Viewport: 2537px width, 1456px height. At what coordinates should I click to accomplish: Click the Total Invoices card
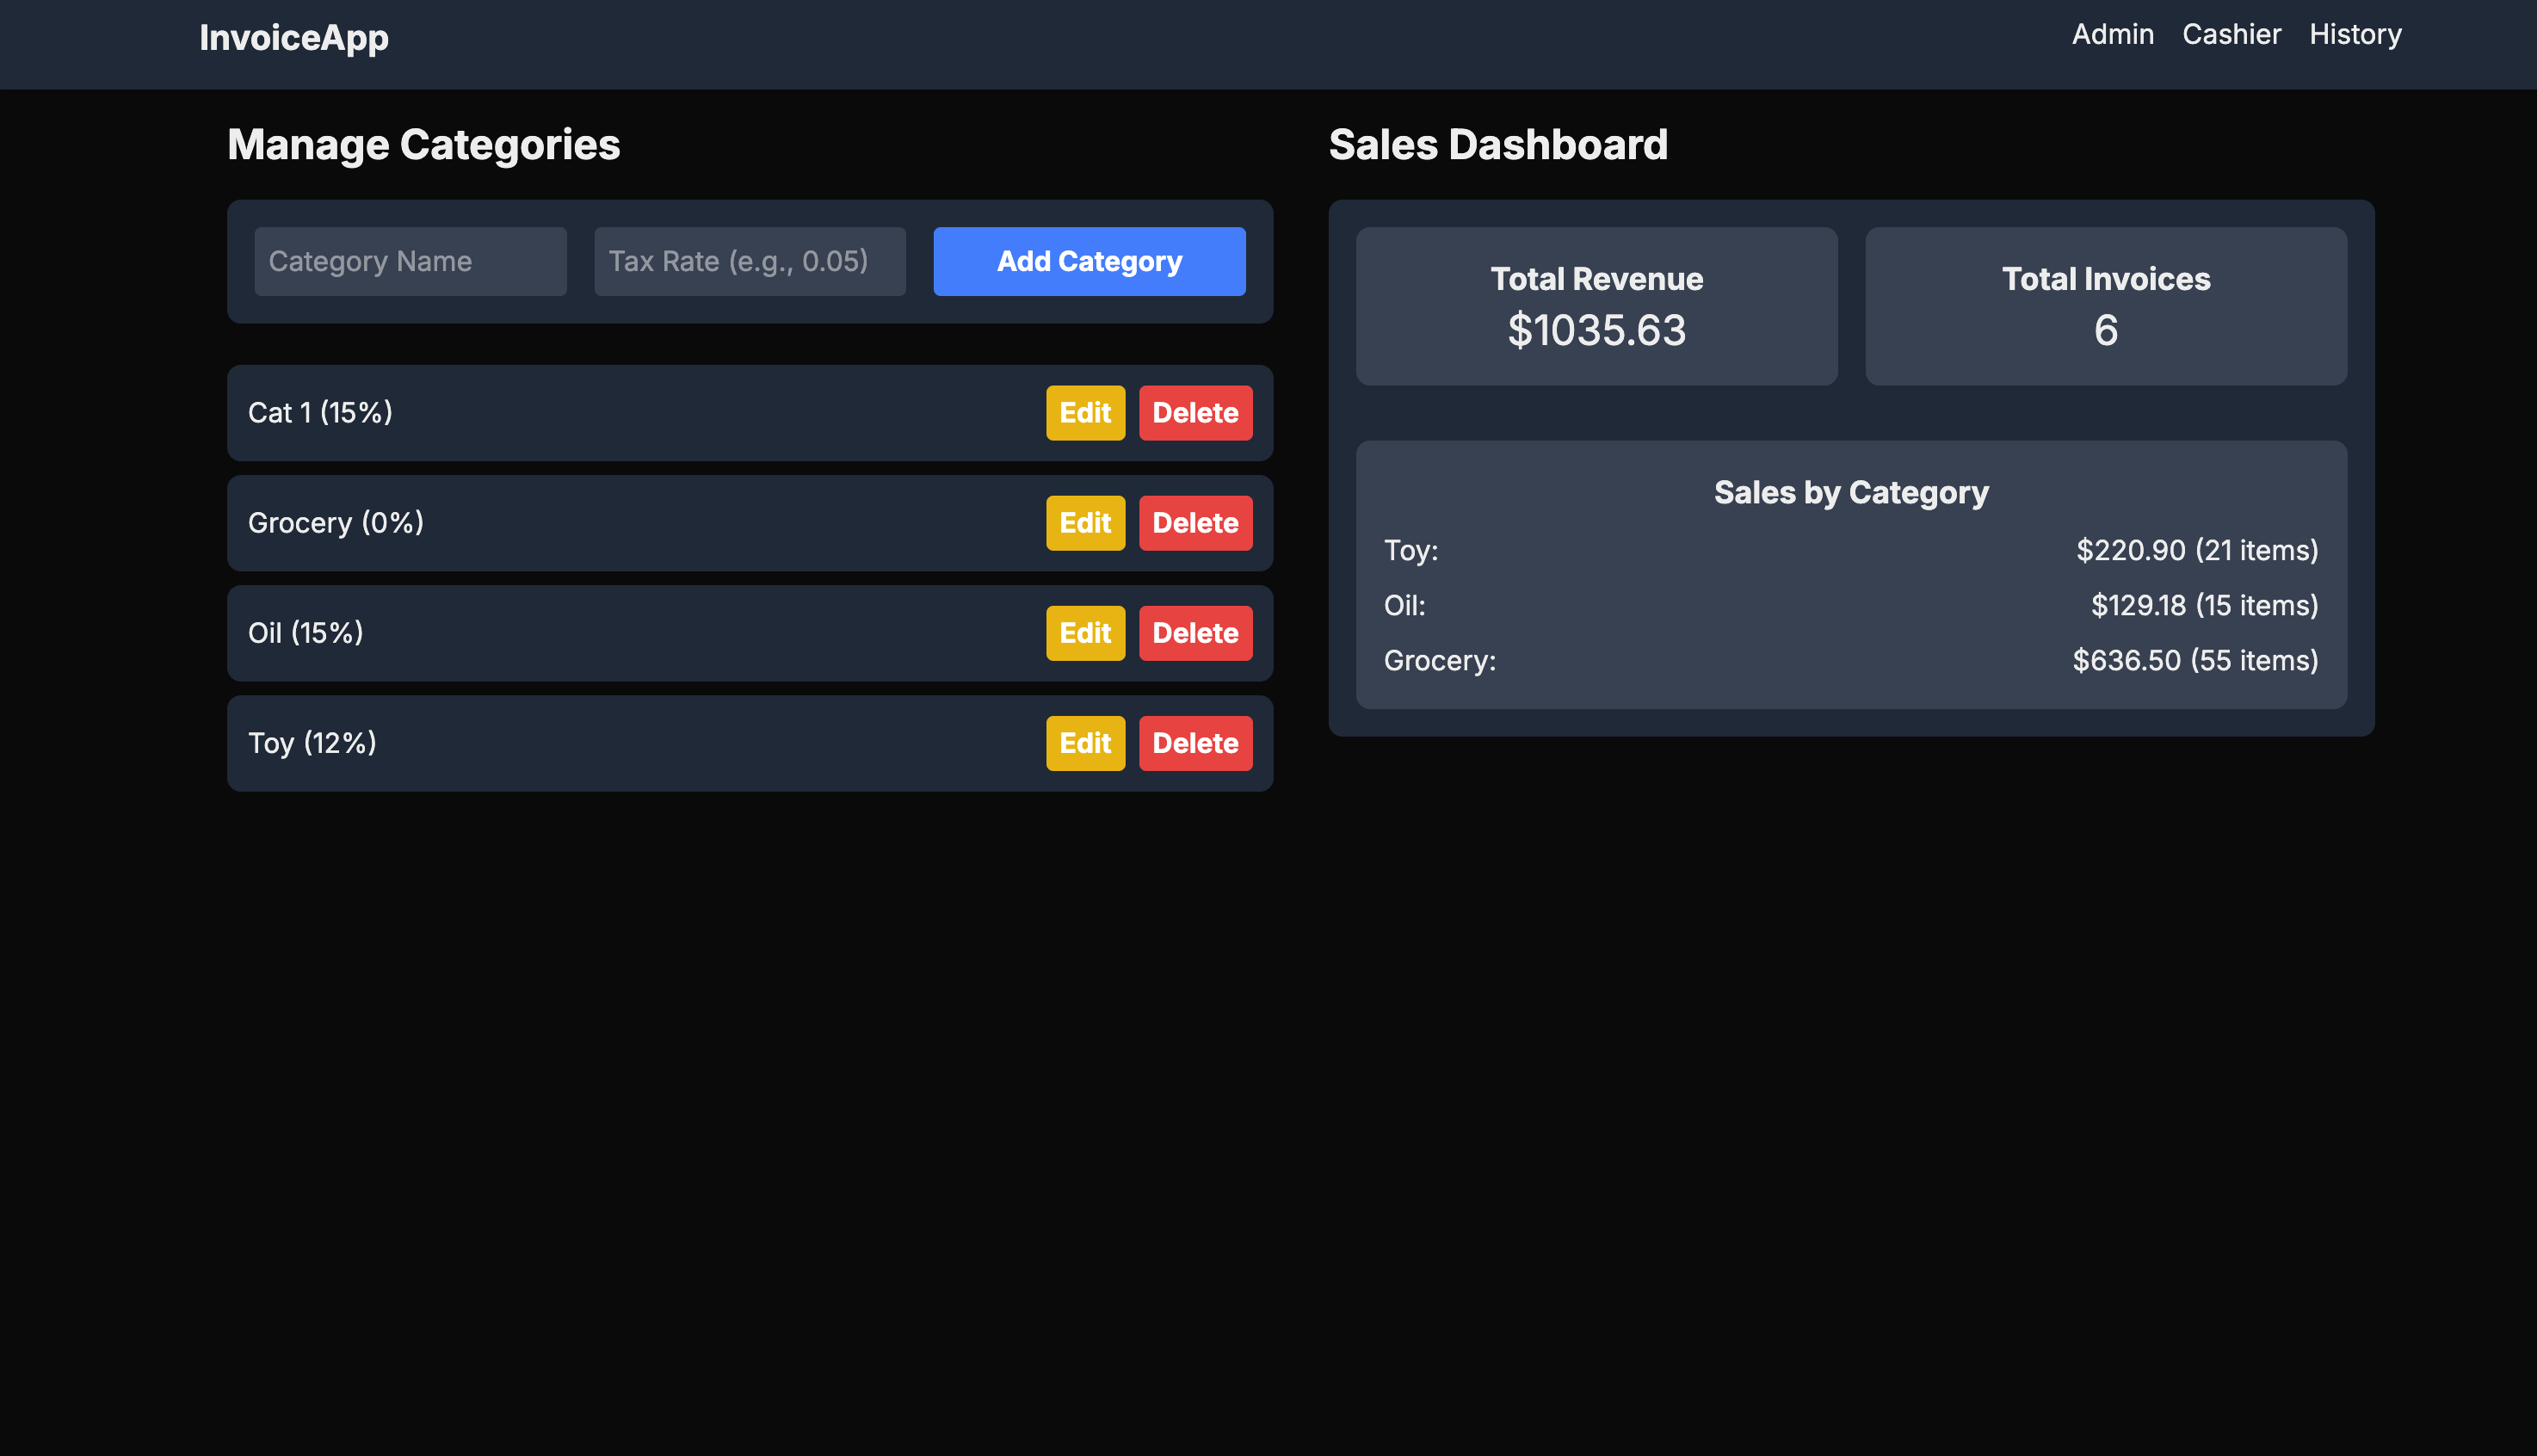2105,306
